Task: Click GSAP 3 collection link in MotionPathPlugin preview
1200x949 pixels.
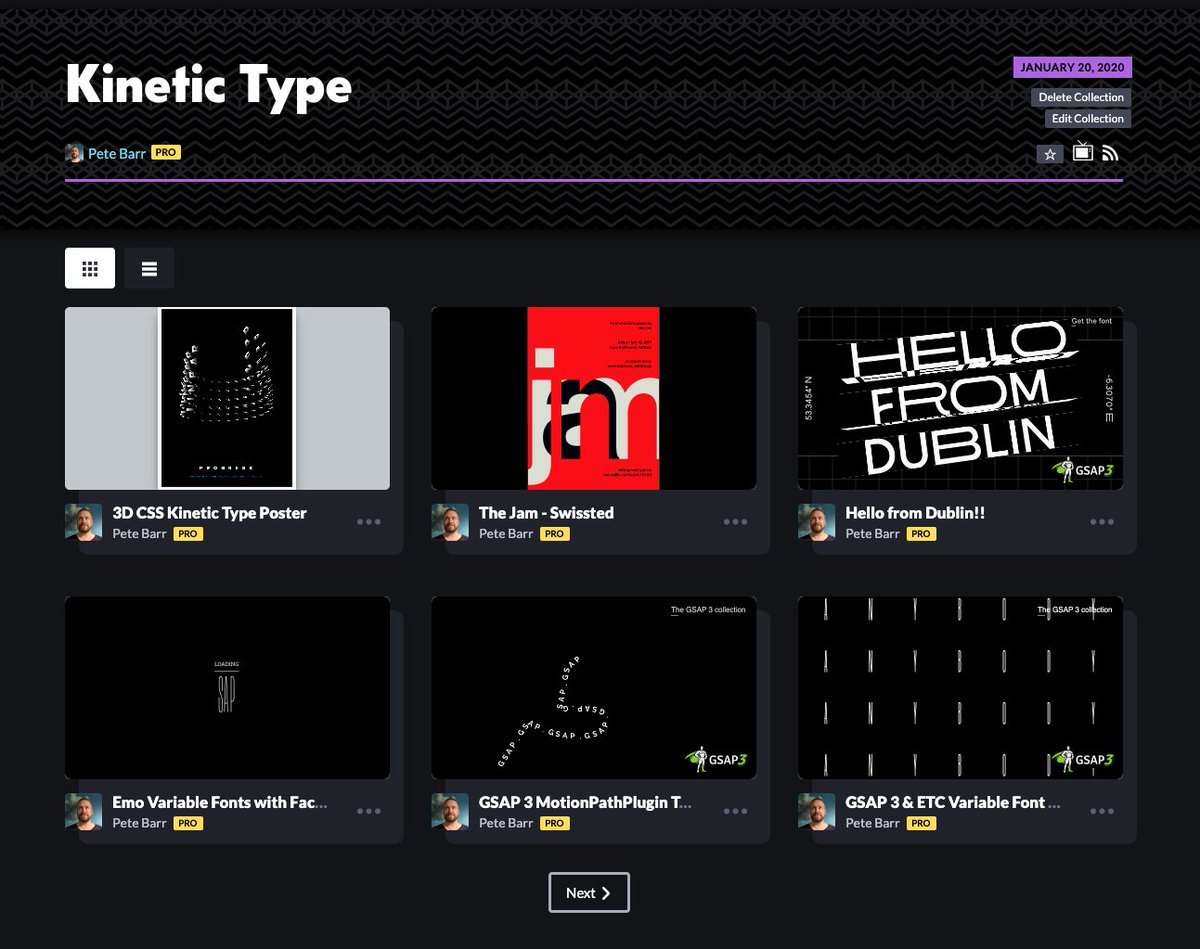Action: pyautogui.click(x=708, y=609)
